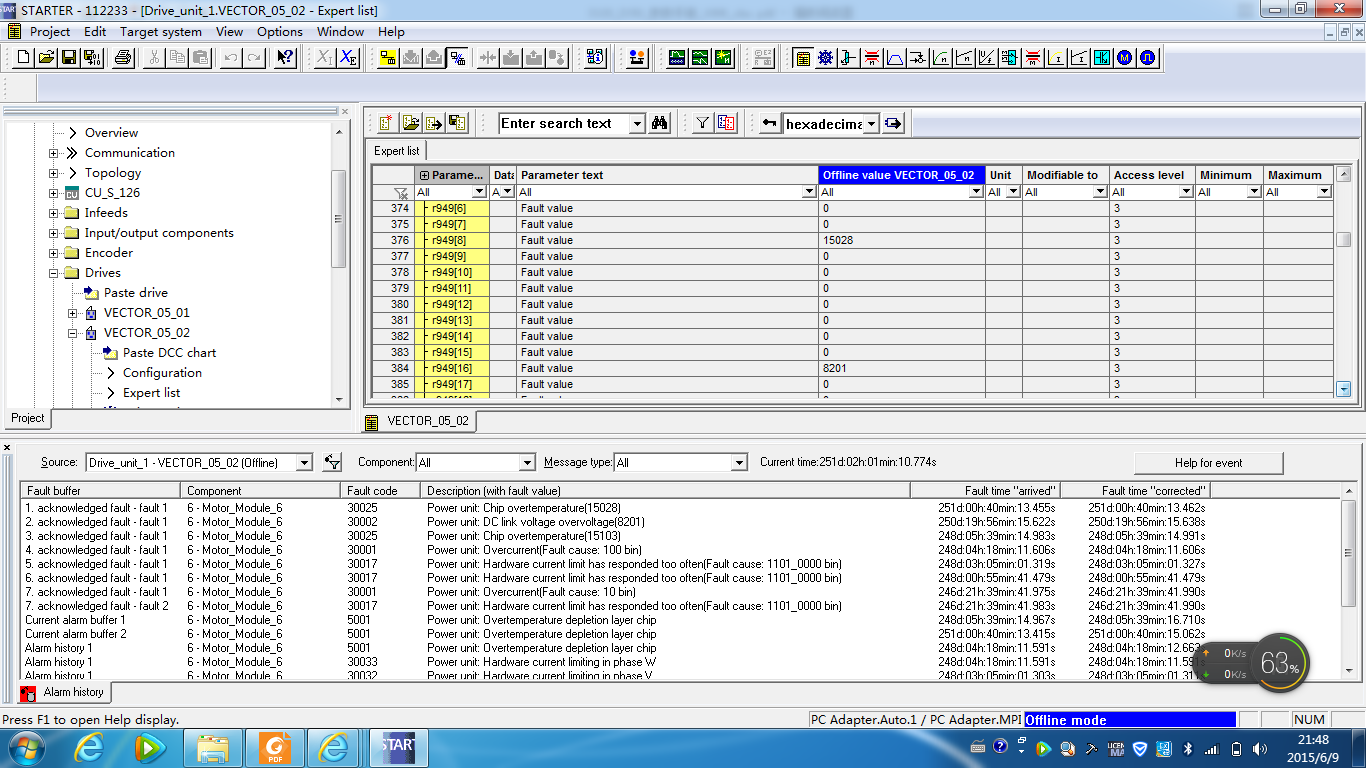
Task: Click the Help for event button
Action: click(x=1208, y=463)
